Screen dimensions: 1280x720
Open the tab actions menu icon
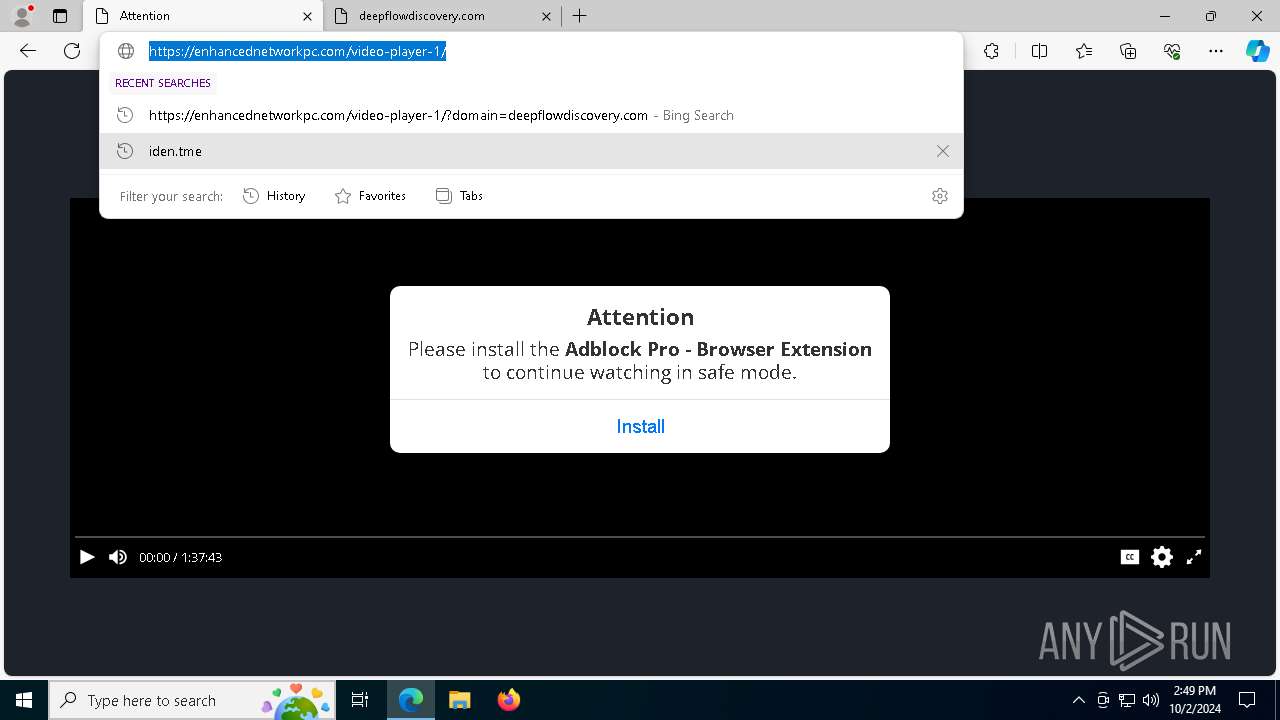pos(60,16)
